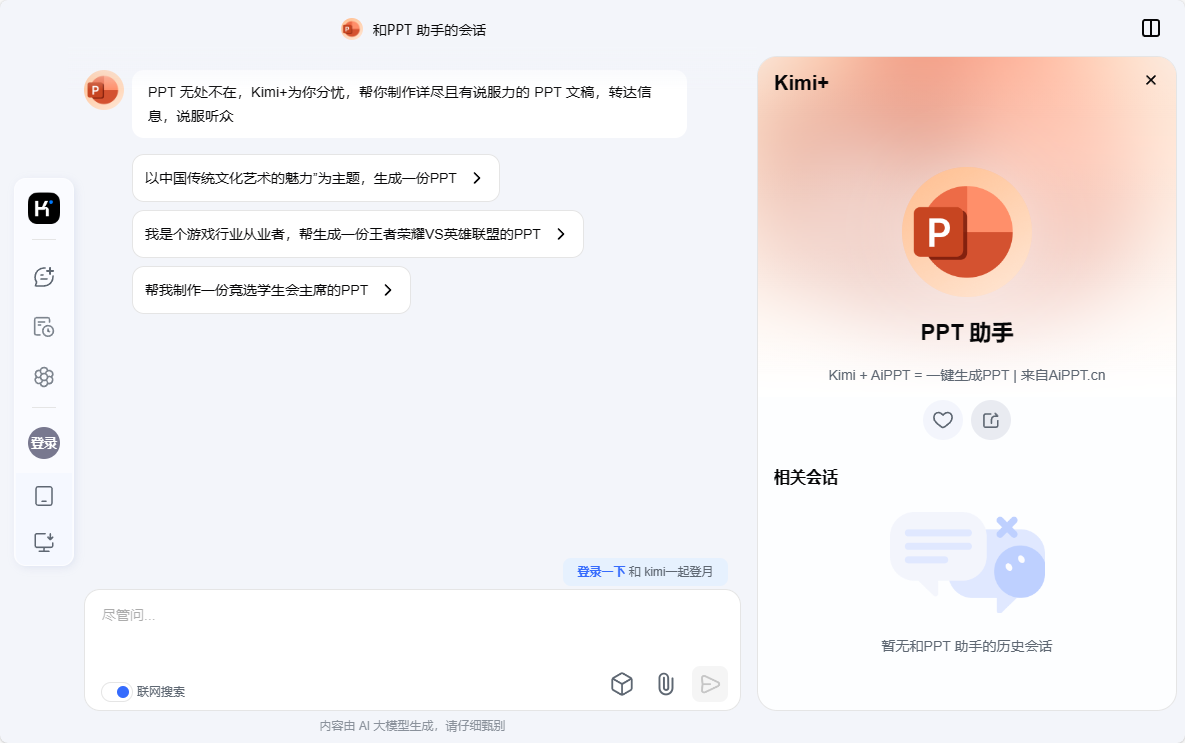The height and width of the screenshot is (743, 1185).
Task: Click the Kimi logo at sidebar top
Action: (43, 208)
